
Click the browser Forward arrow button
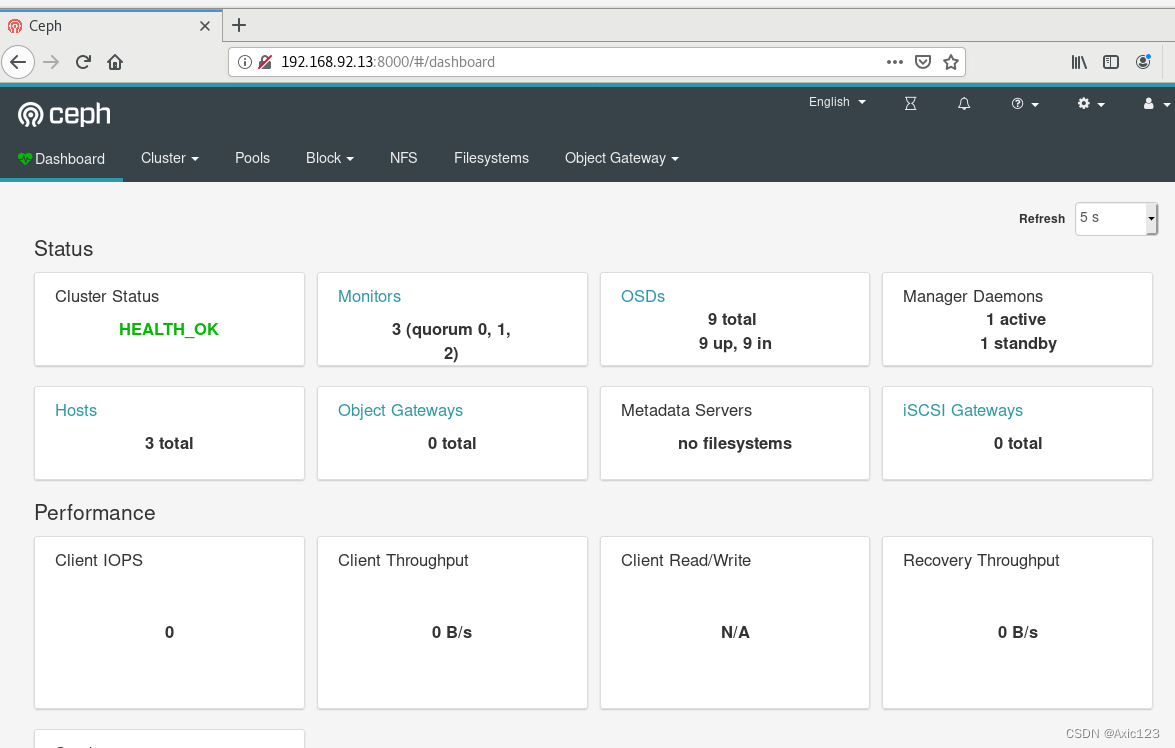click(x=51, y=62)
